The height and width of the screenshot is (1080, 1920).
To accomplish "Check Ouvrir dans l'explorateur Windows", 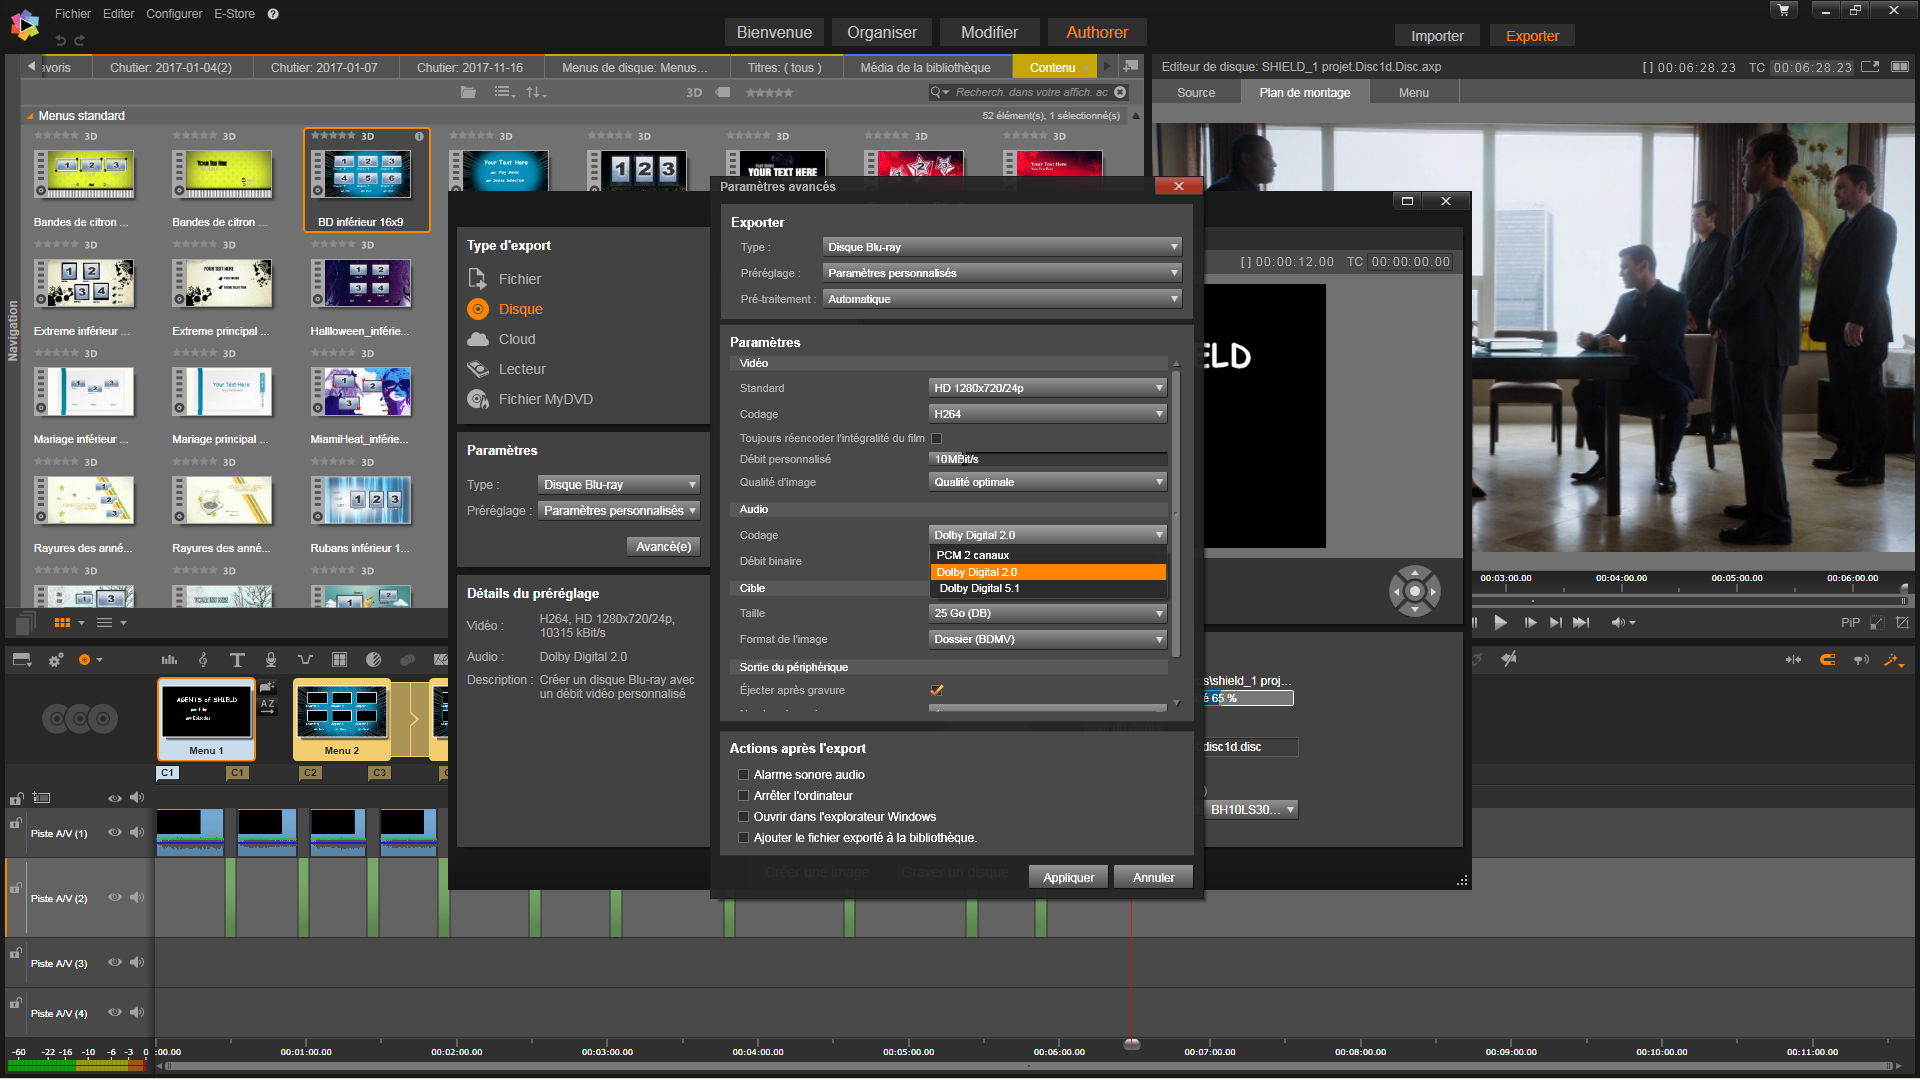I will 743,816.
